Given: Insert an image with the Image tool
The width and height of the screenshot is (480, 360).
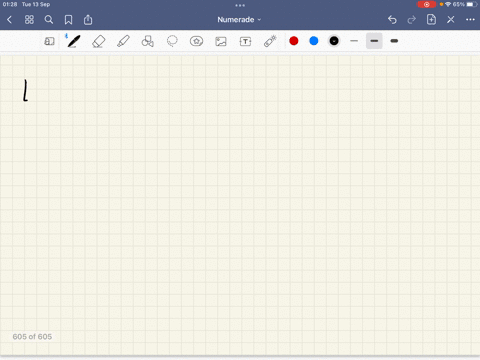Looking at the screenshot, I should click(221, 41).
